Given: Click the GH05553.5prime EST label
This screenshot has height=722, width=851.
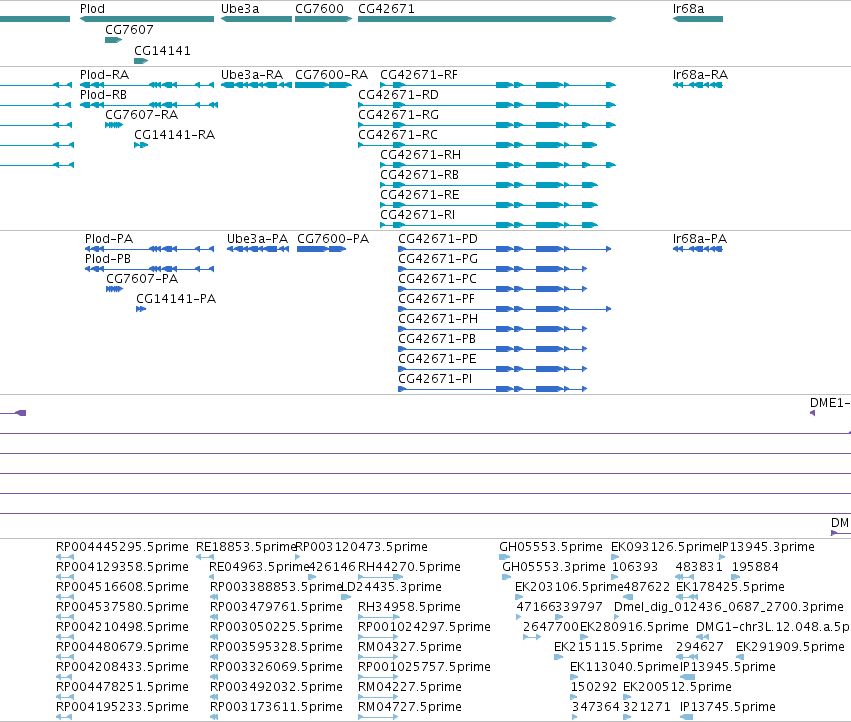Looking at the screenshot, I should point(551,547).
